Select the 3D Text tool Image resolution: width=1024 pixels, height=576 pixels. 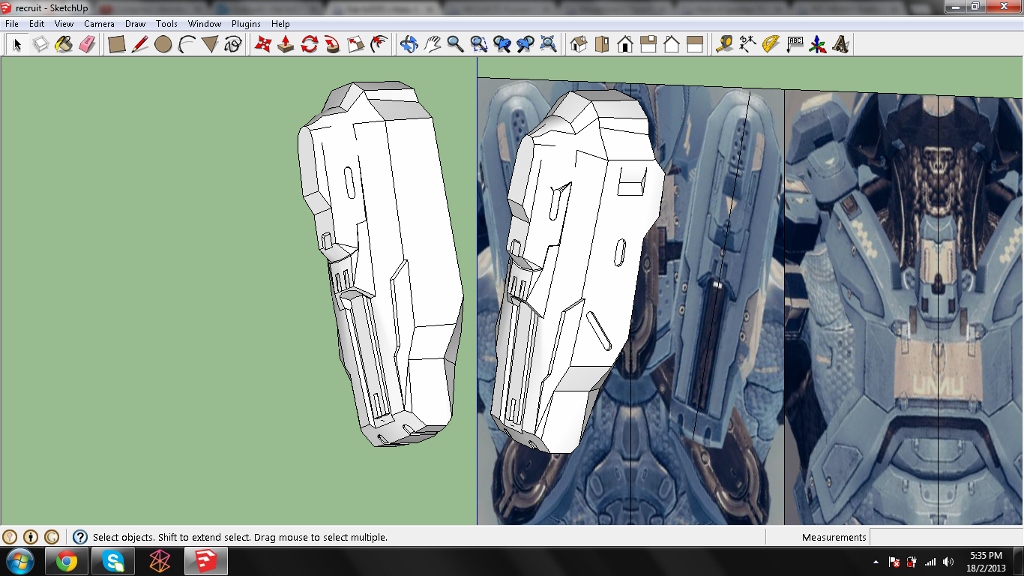[x=841, y=44]
